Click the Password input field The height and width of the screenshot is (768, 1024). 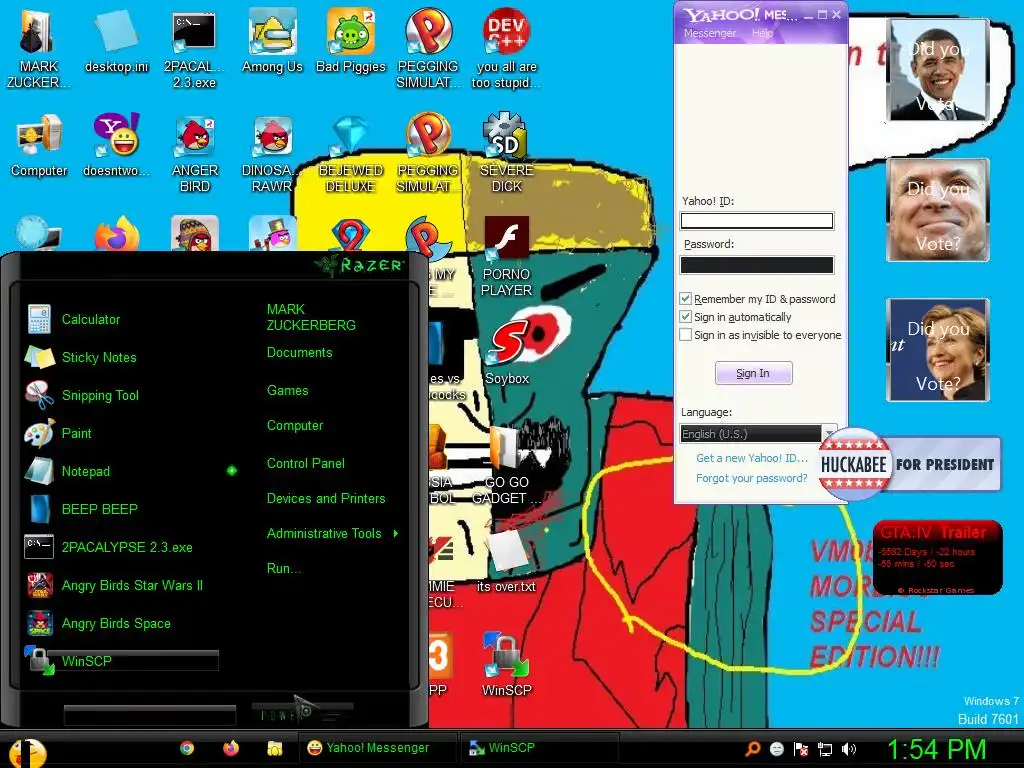757,264
